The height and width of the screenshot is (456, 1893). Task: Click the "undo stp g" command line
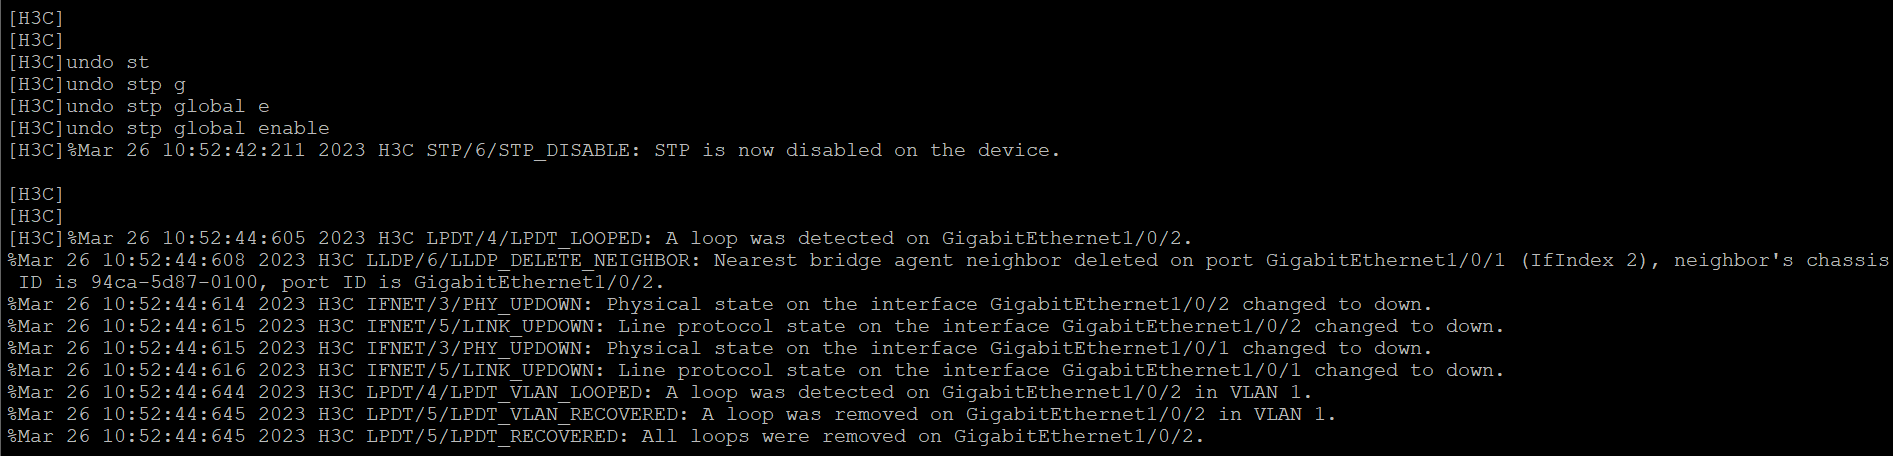coord(125,84)
